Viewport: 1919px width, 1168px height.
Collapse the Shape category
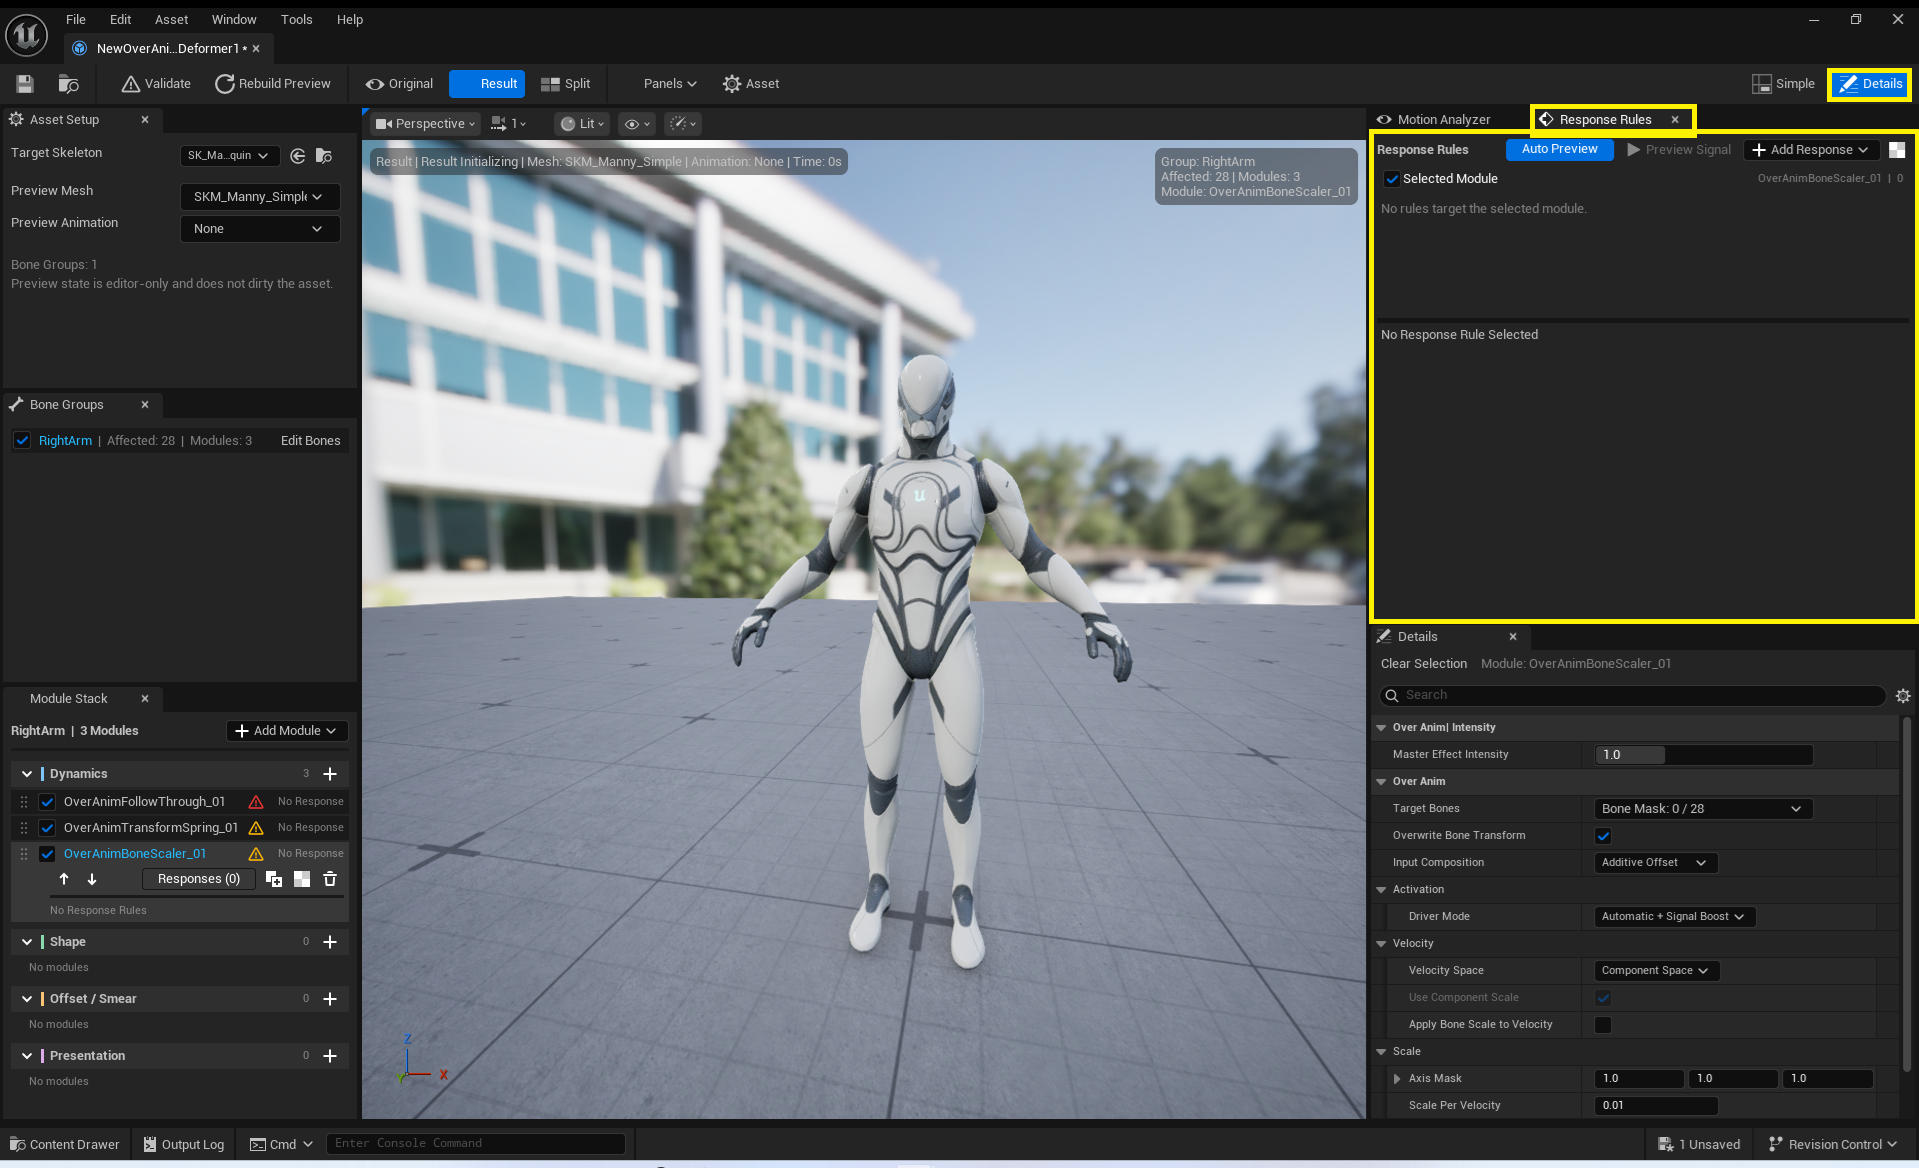pos(27,942)
